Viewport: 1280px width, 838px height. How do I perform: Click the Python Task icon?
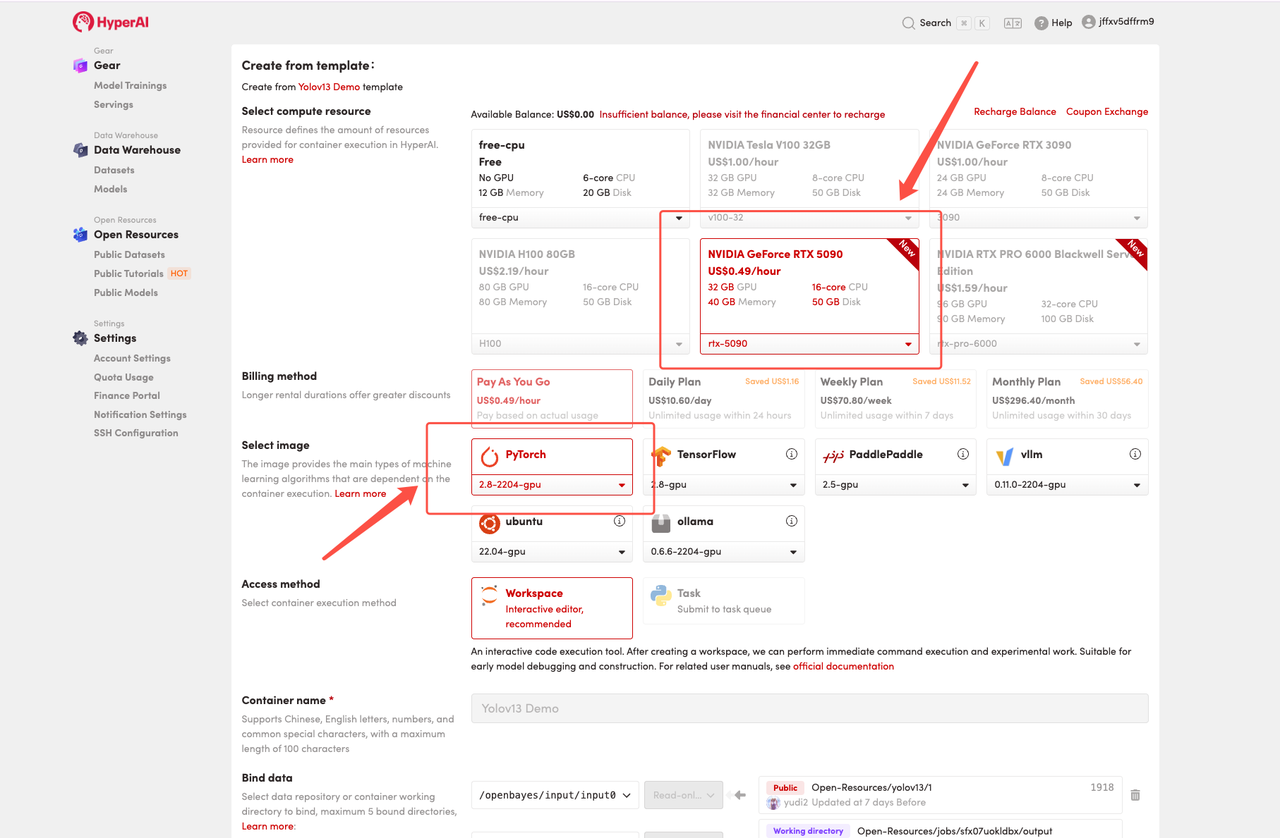[x=661, y=596]
